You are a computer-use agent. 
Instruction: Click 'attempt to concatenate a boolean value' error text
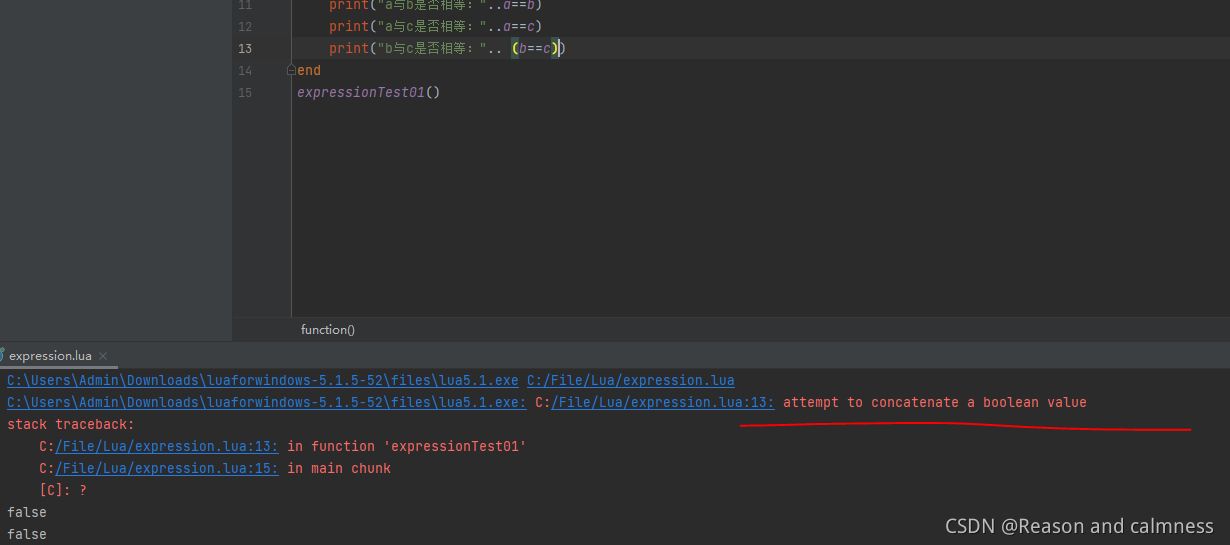pos(935,402)
